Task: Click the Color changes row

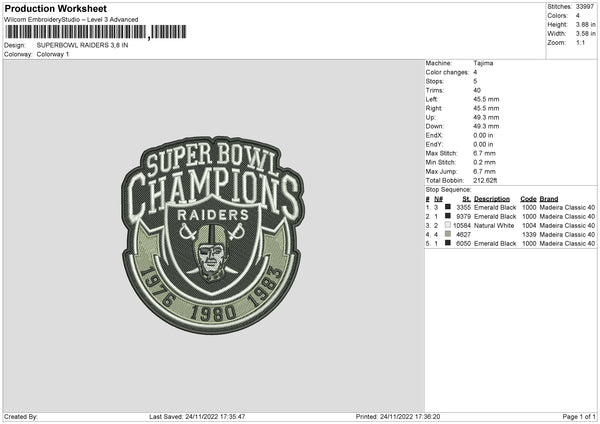Action: click(452, 72)
